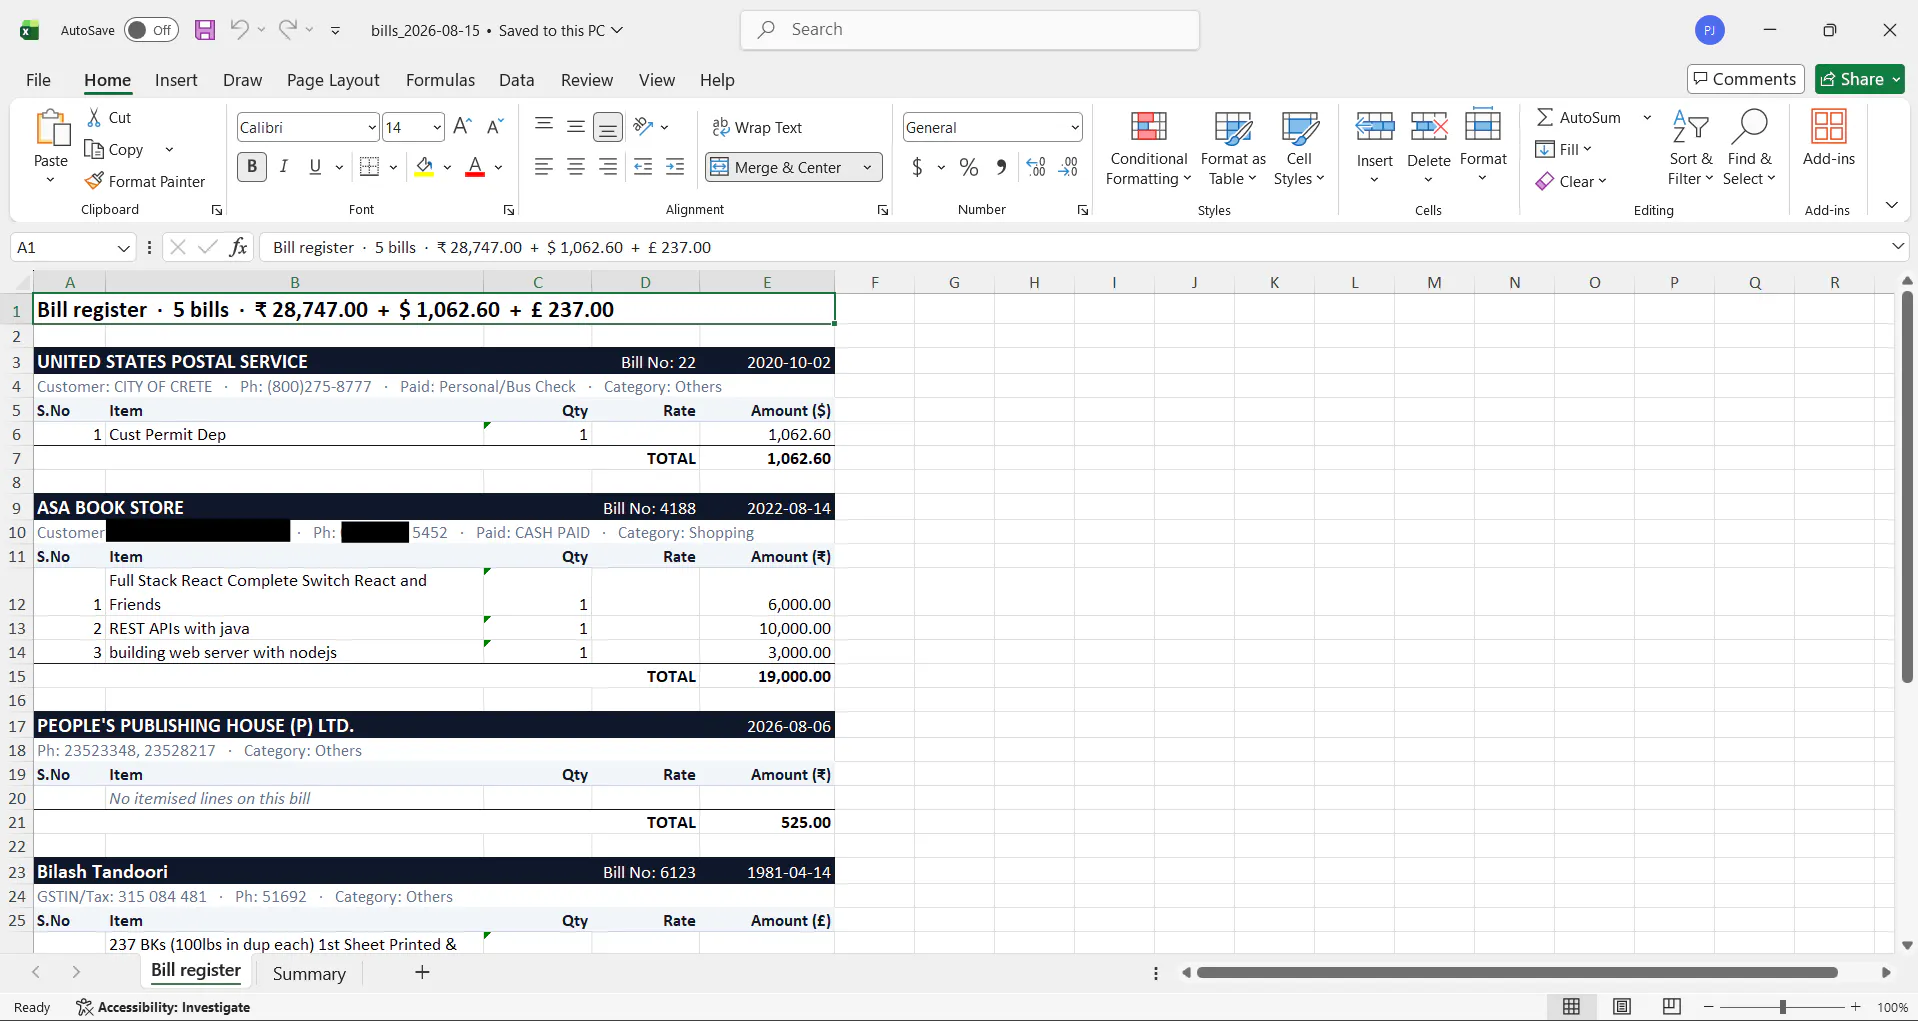Apply red Font Color swatch
Screen dimensions: 1918x1021
(475, 167)
